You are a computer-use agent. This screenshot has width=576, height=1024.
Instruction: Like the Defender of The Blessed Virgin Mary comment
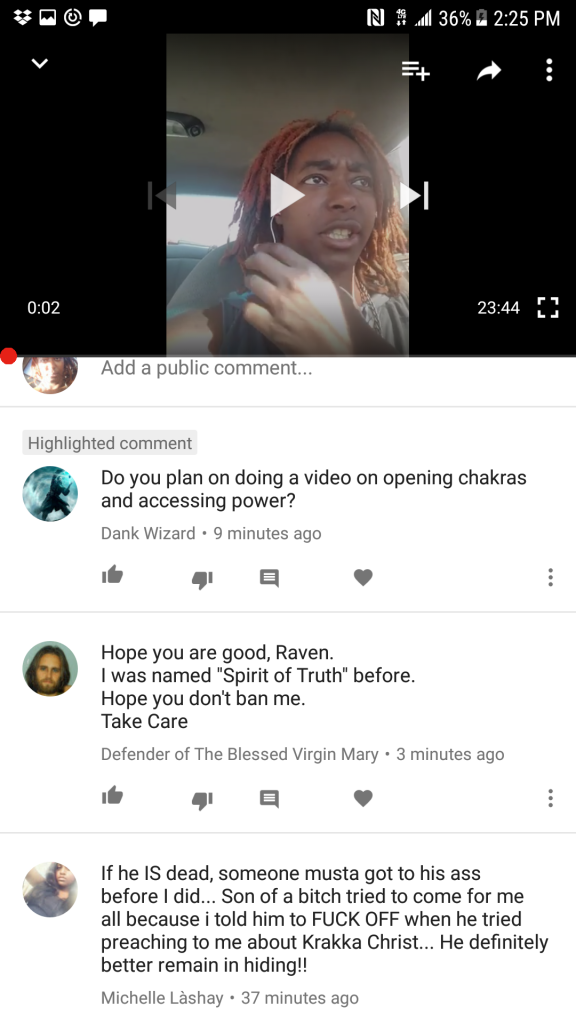(x=112, y=795)
